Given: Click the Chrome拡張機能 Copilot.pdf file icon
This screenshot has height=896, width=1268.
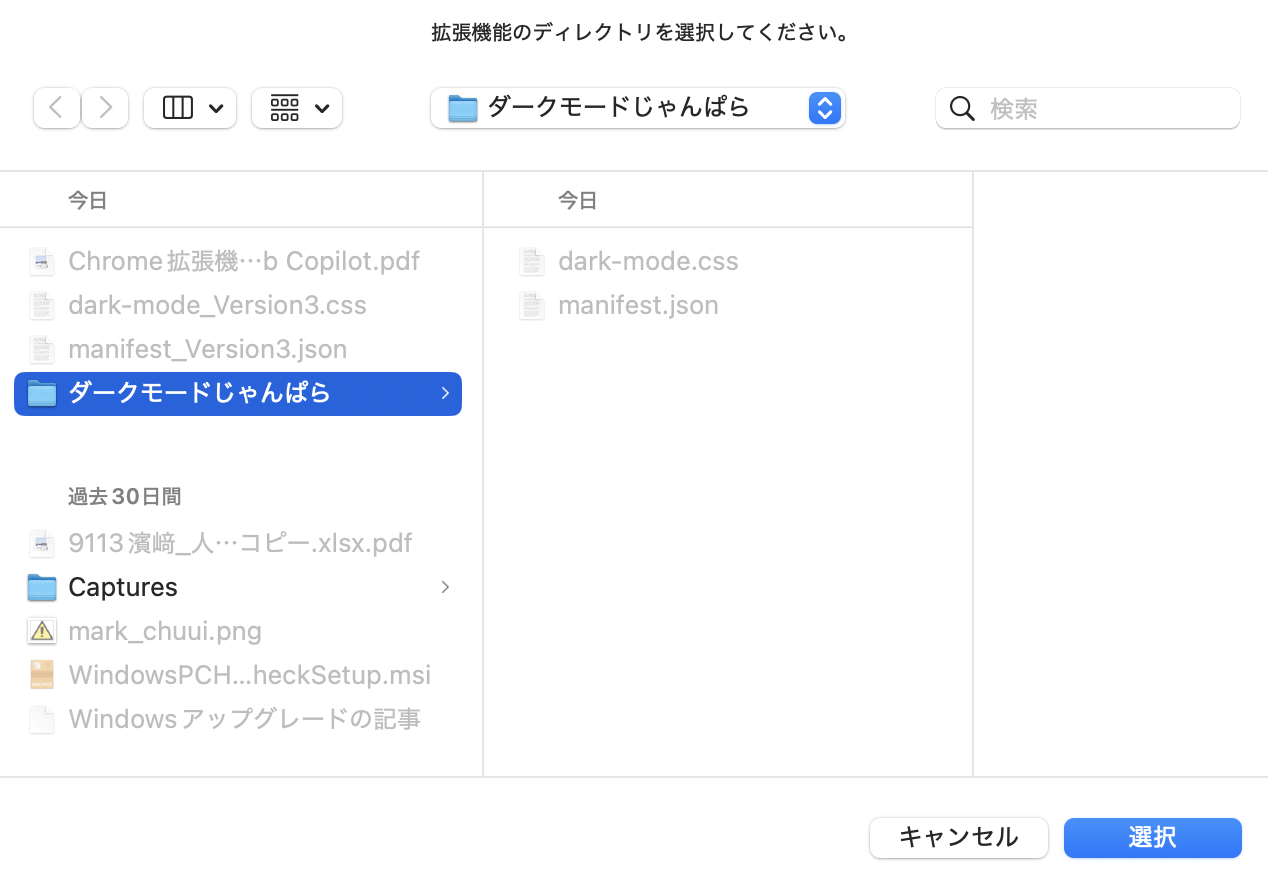Looking at the screenshot, I should (42, 262).
